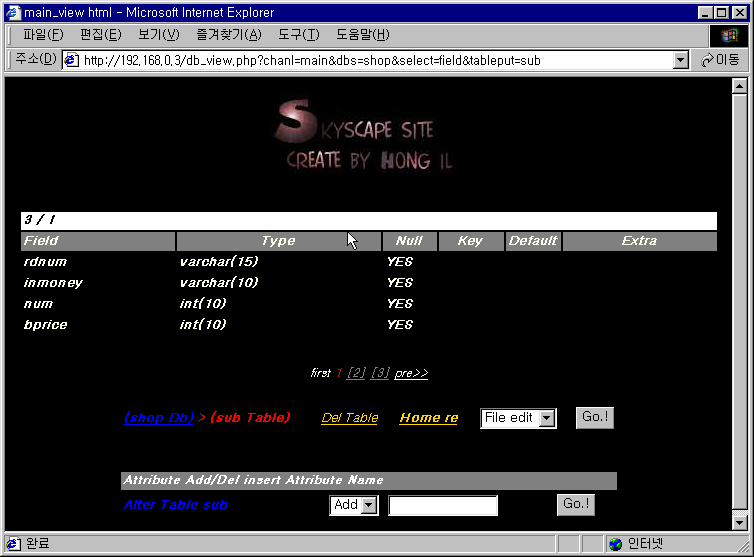The width and height of the screenshot is (754, 557).
Task: Open the 도움말(H) menu
Action: 362,35
